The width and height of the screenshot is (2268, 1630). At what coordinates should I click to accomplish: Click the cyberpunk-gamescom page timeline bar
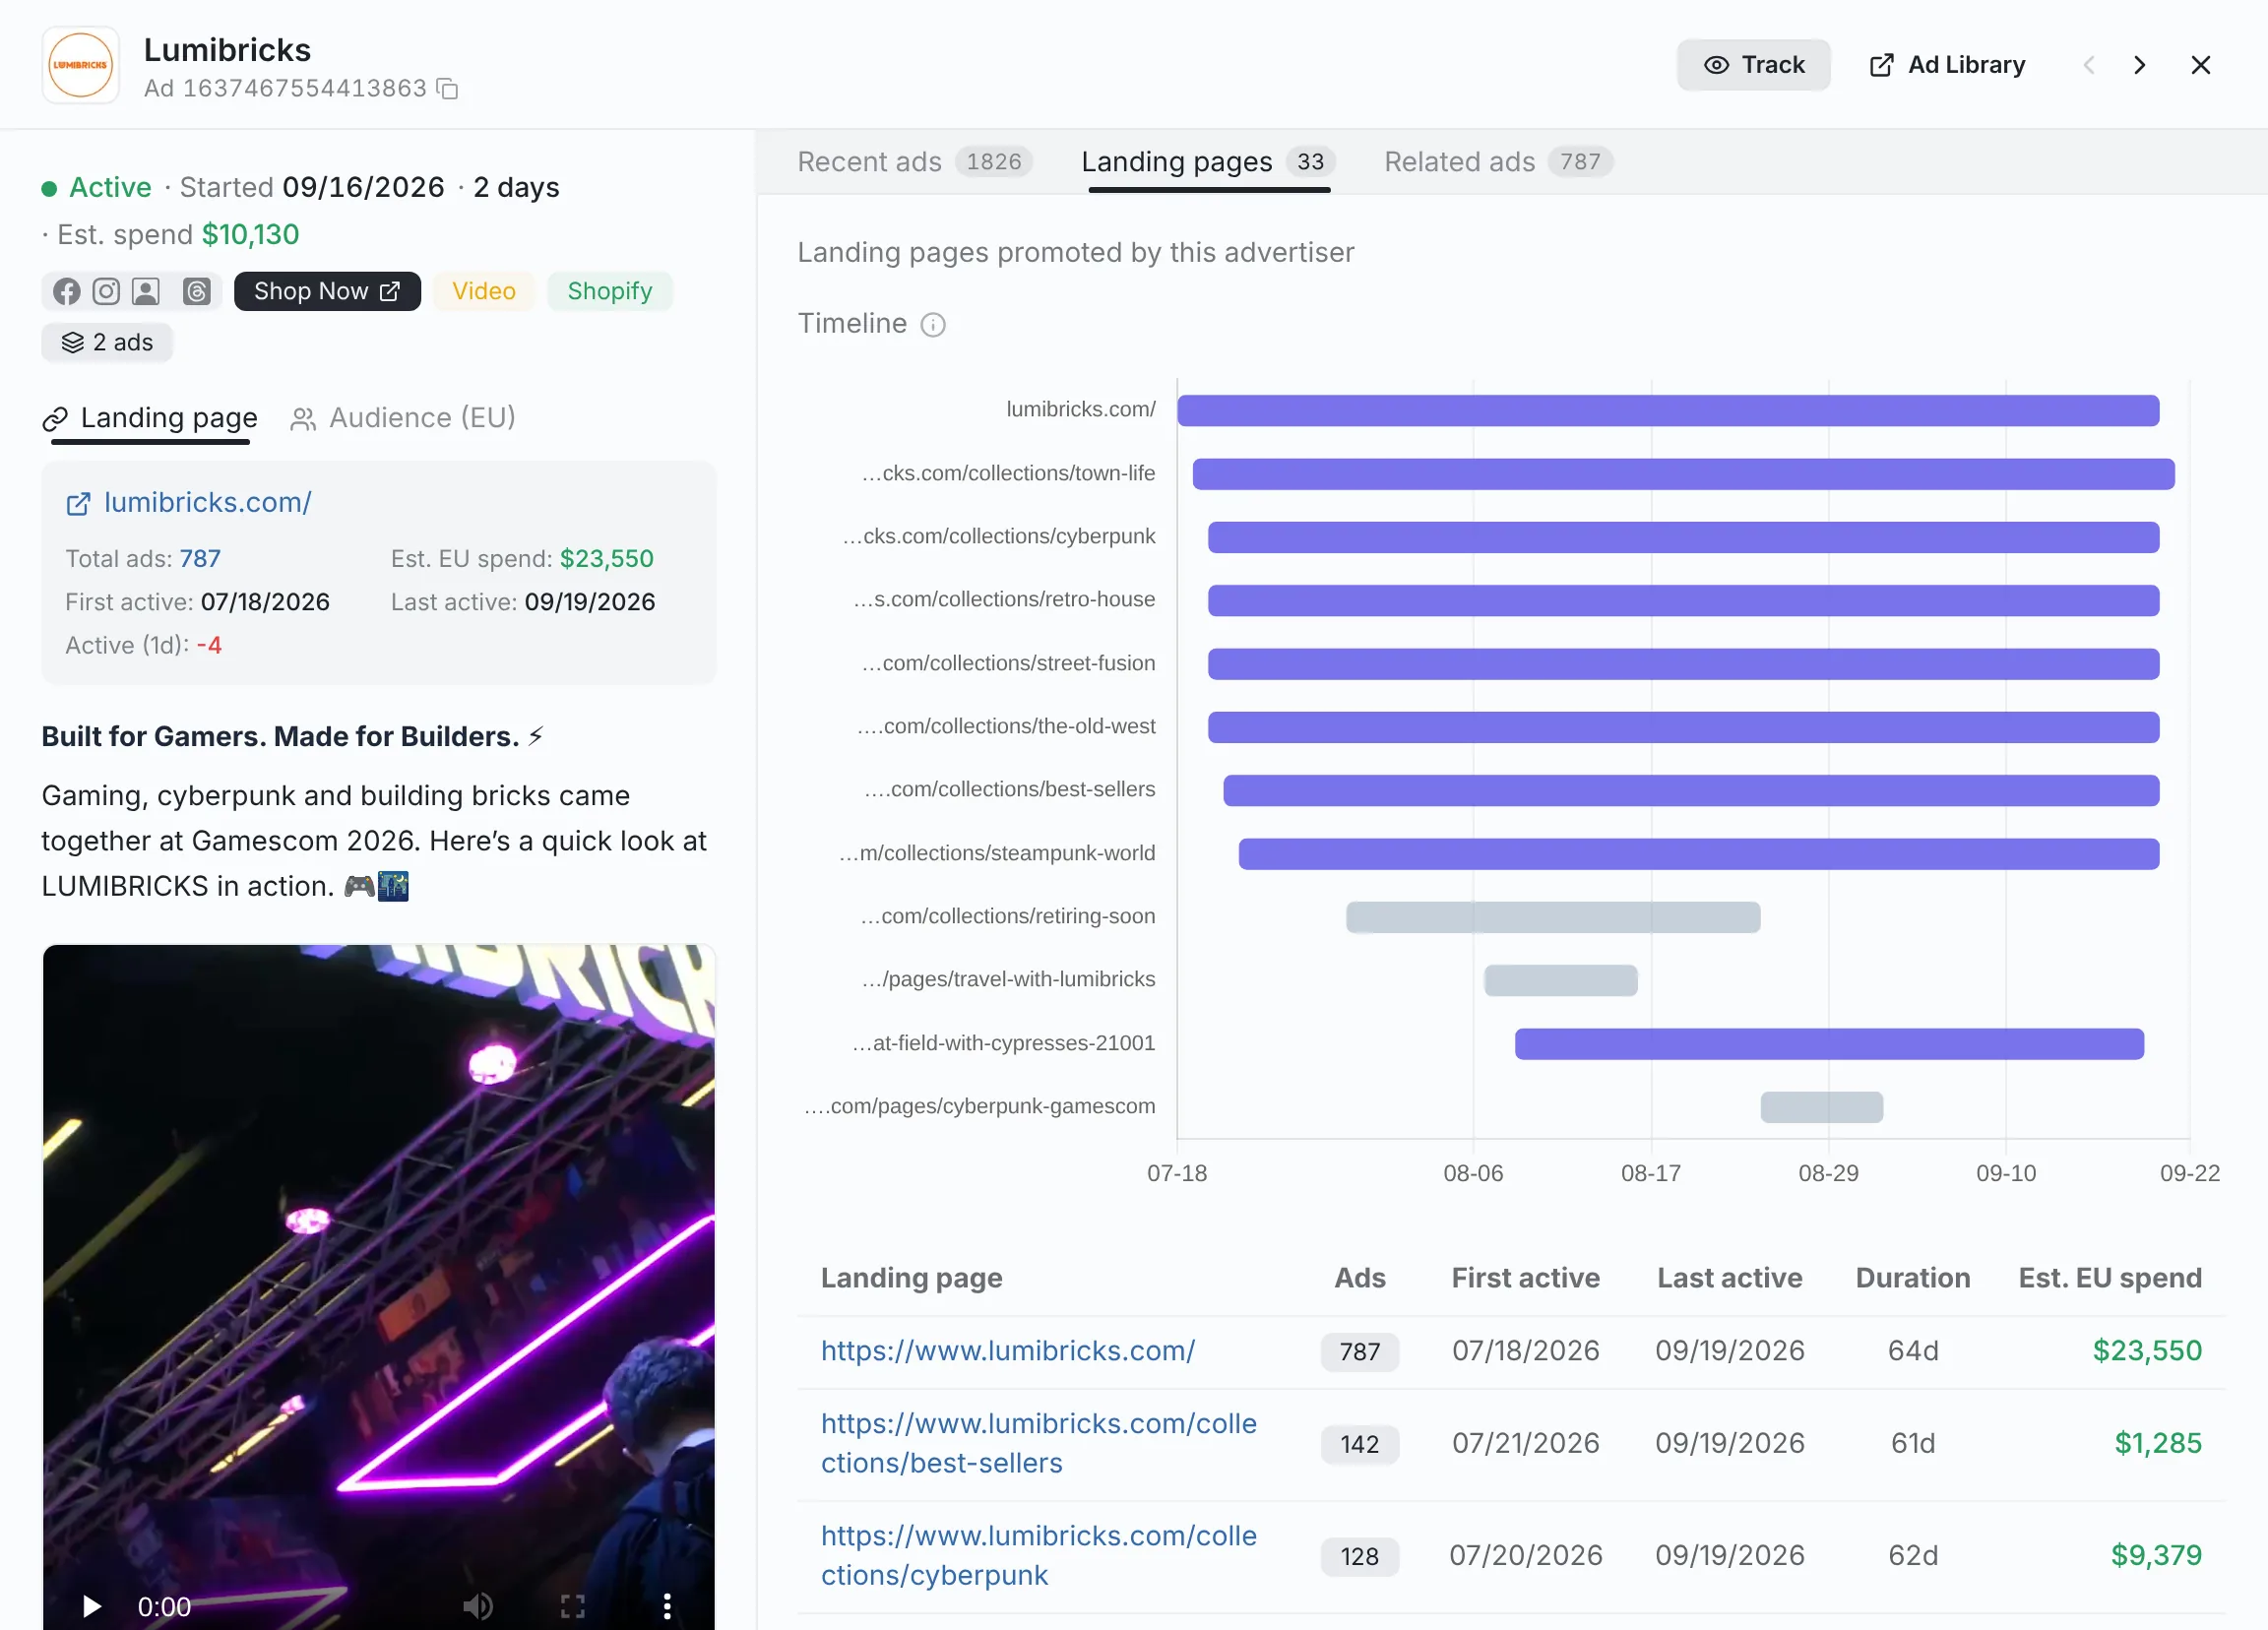coord(1822,1107)
